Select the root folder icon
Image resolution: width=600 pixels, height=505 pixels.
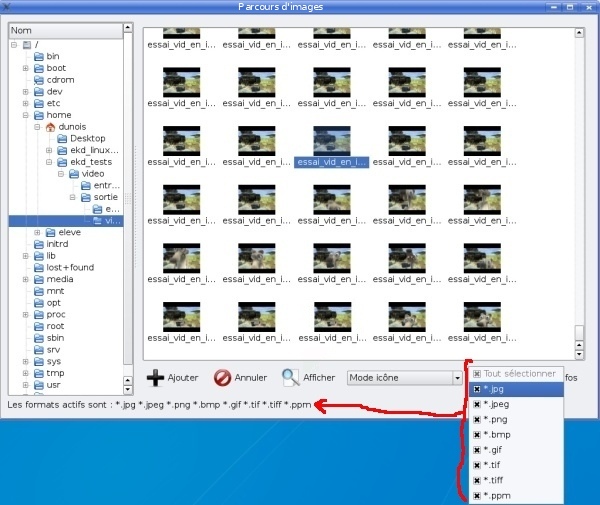click(39, 326)
